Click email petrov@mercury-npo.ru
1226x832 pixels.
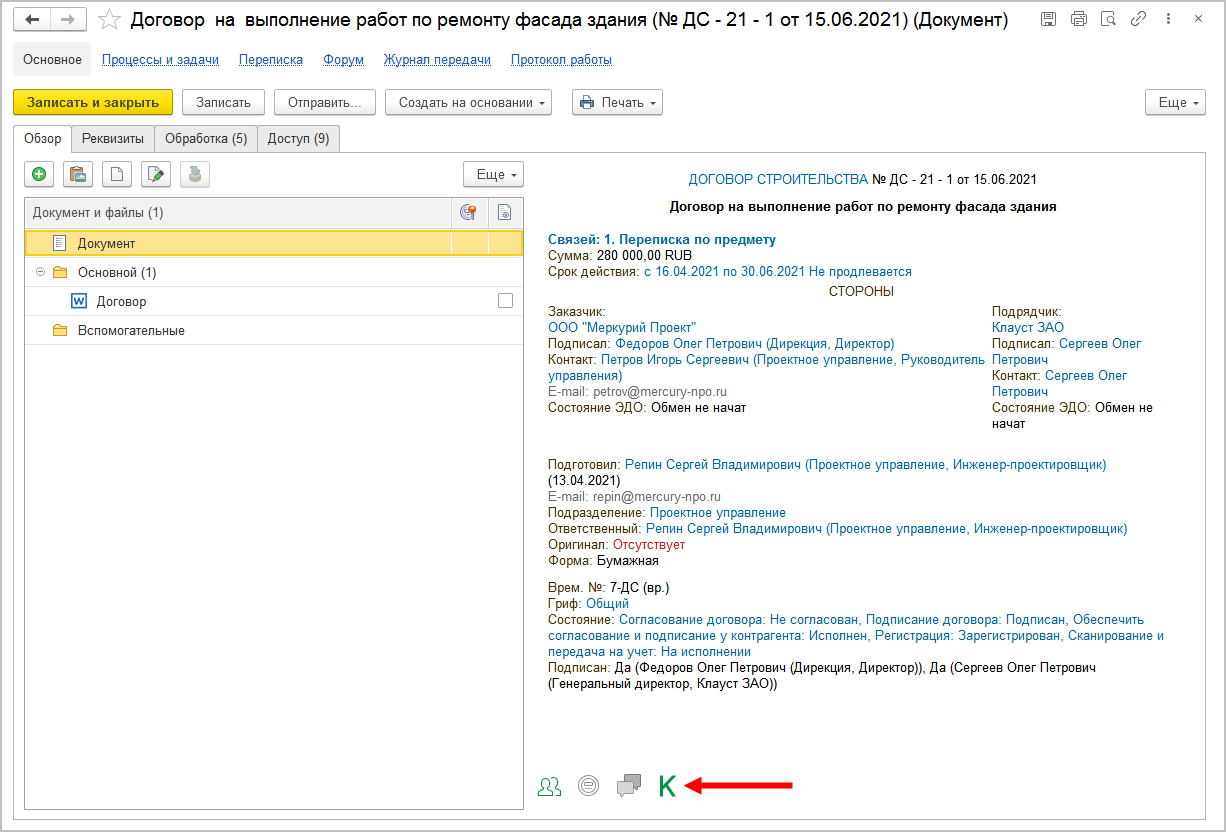pyautogui.click(x=659, y=392)
